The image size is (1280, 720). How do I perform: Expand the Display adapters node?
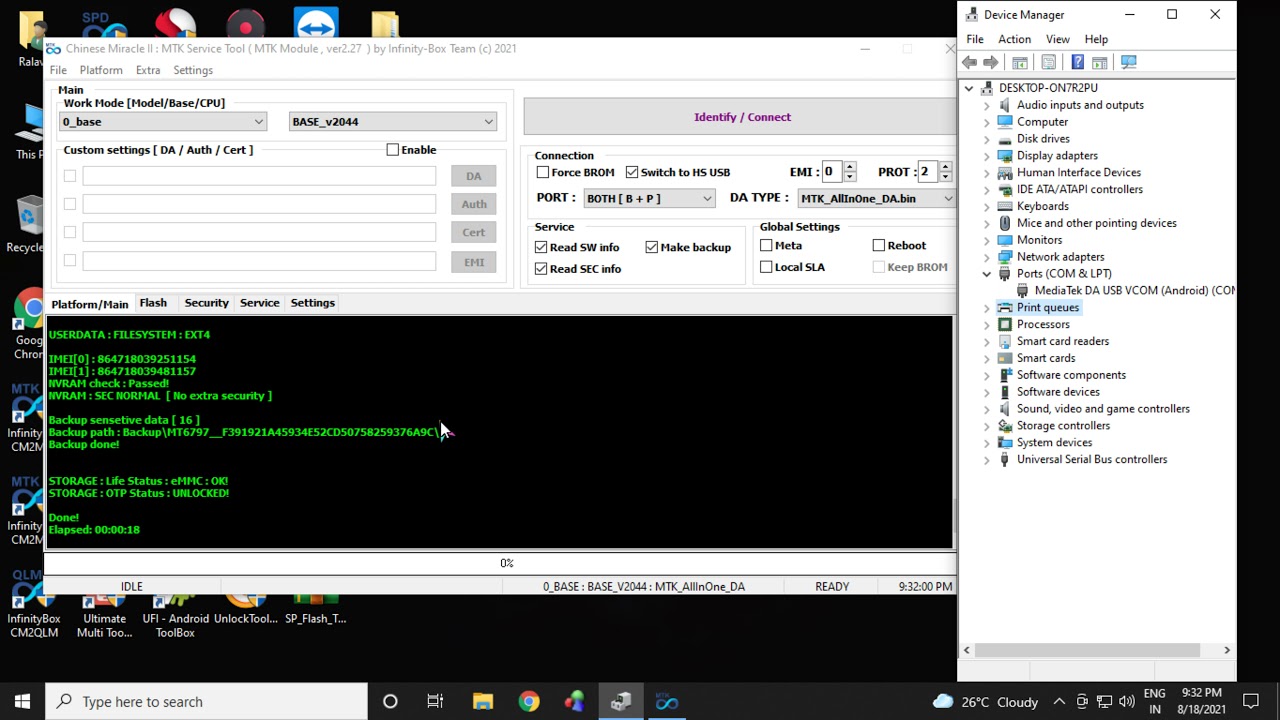pyautogui.click(x=987, y=156)
